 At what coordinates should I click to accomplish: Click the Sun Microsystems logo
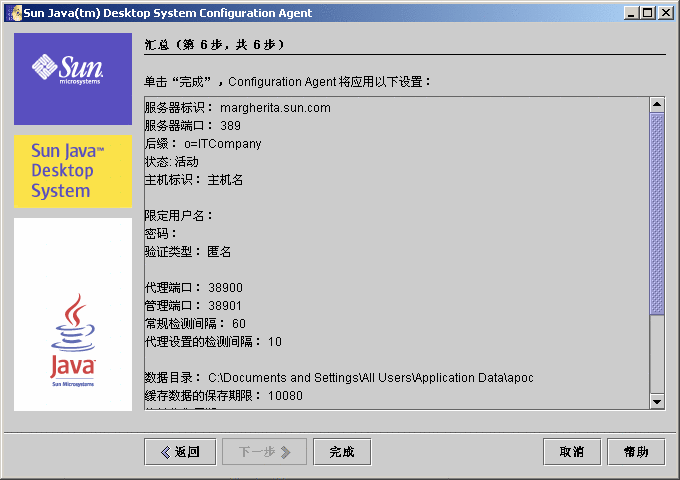pyautogui.click(x=73, y=79)
